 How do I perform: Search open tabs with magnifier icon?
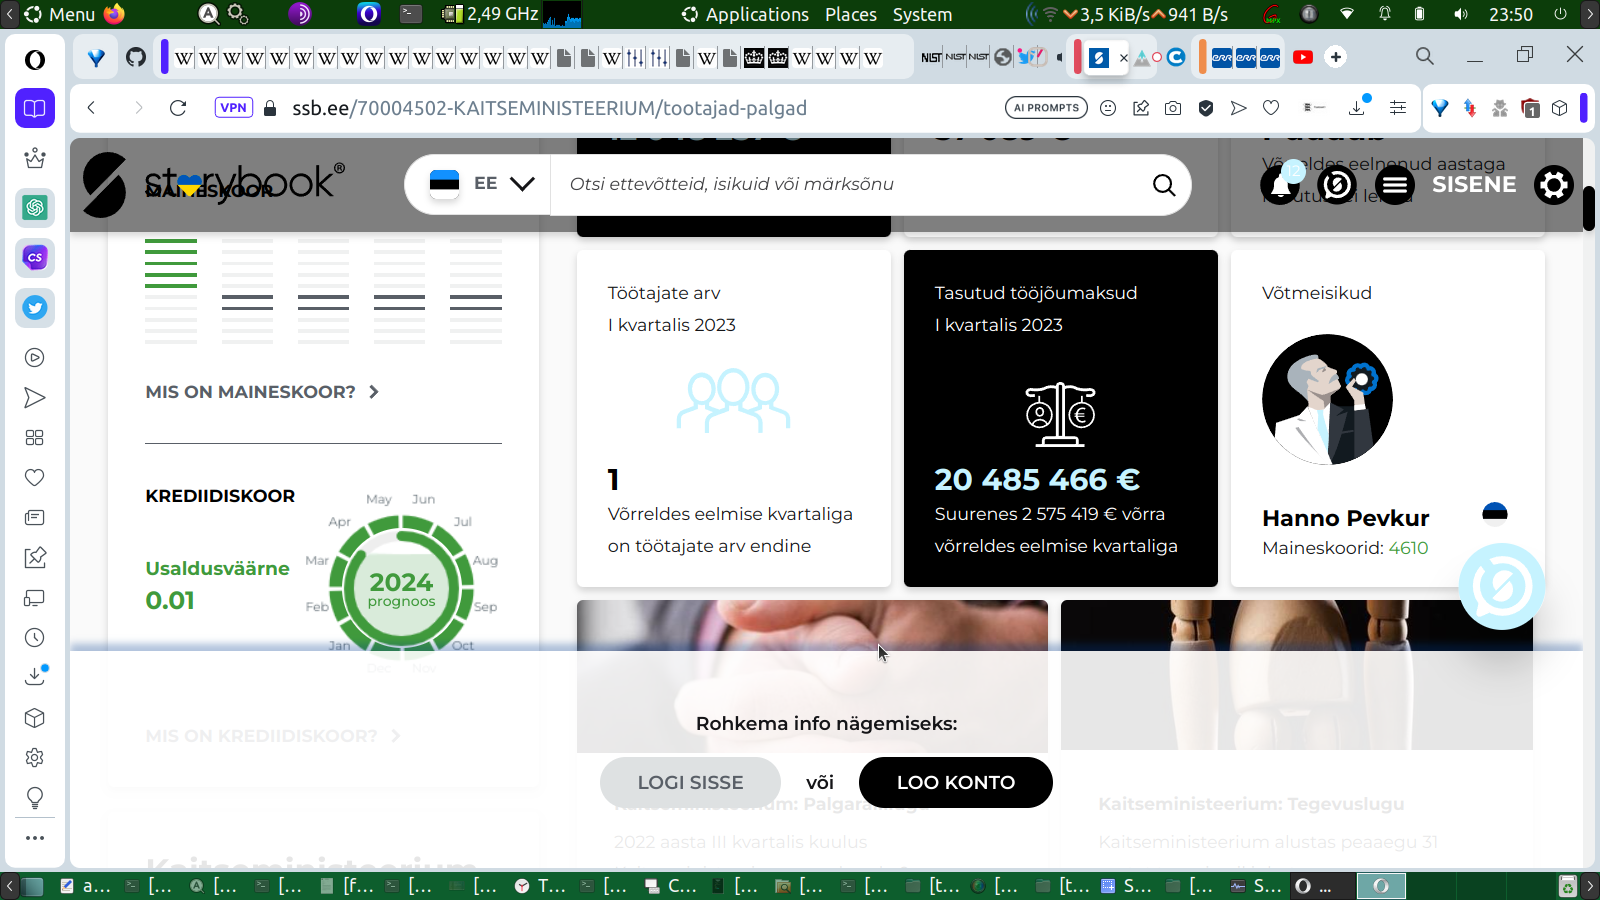tap(1425, 56)
